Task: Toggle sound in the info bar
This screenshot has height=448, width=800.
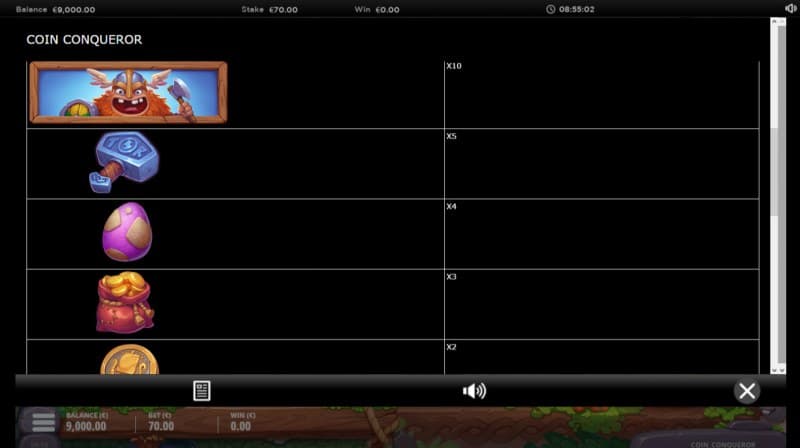Action: [474, 391]
